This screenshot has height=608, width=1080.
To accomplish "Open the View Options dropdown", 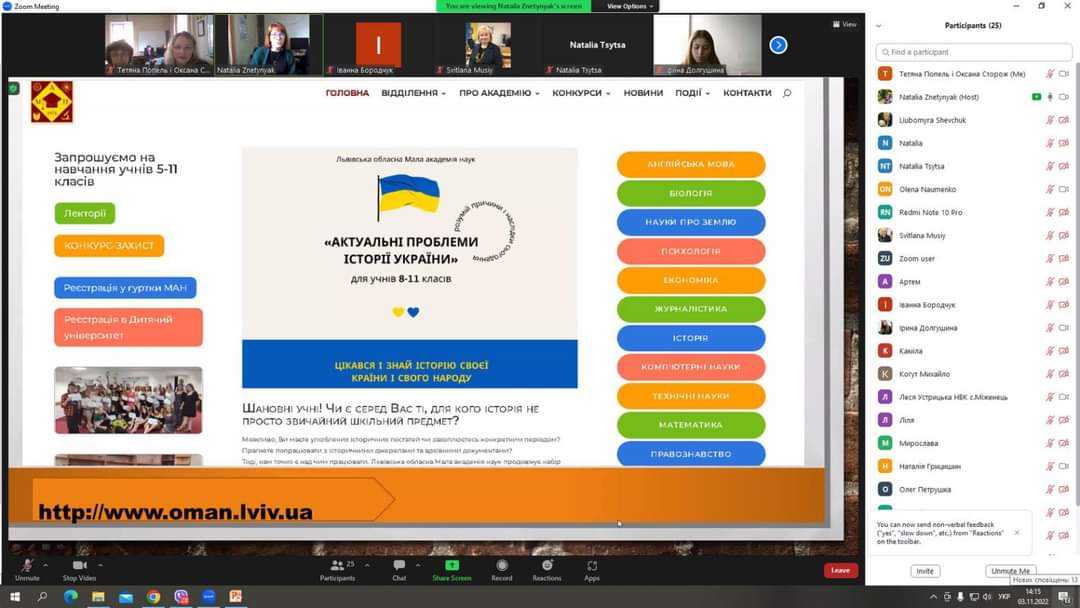I will click(631, 6).
